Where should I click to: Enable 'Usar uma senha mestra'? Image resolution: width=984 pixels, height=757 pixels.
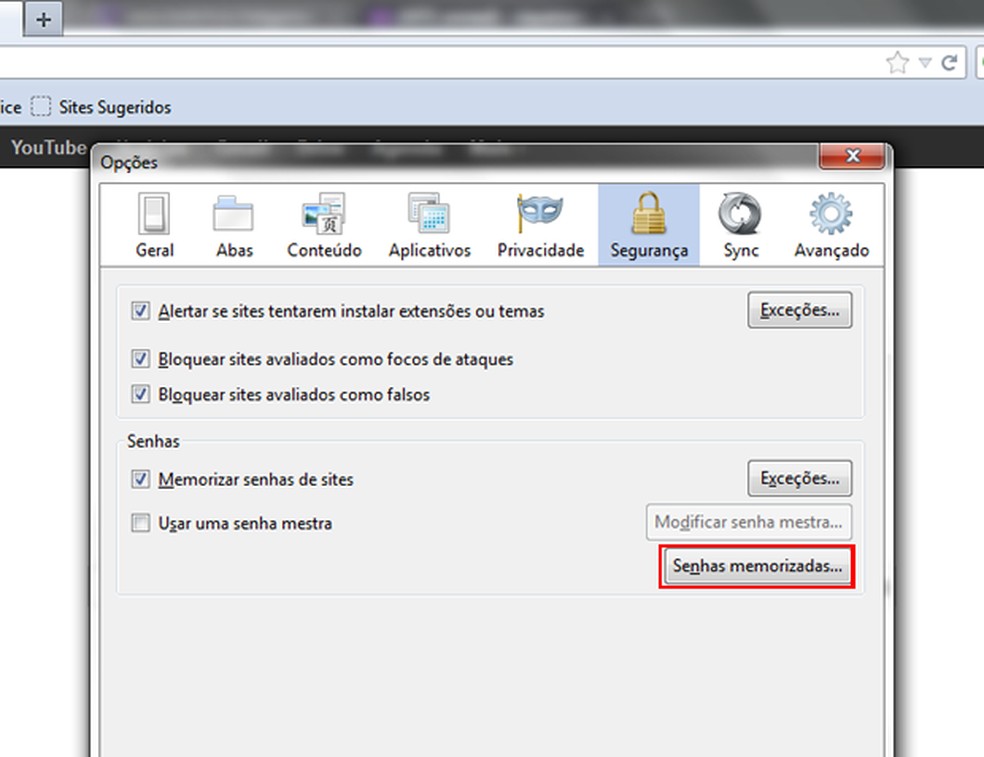click(x=141, y=523)
